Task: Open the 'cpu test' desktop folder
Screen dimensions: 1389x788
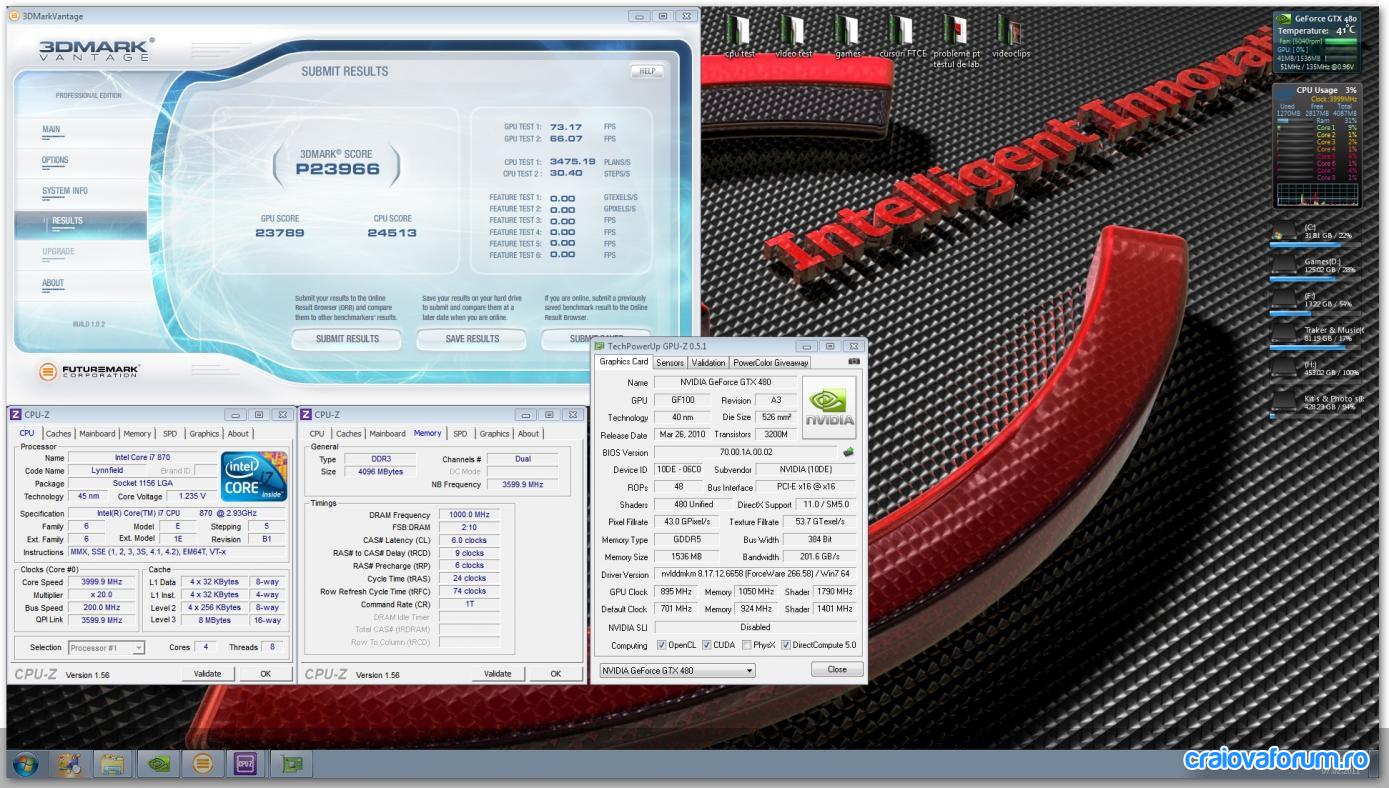Action: click(739, 36)
